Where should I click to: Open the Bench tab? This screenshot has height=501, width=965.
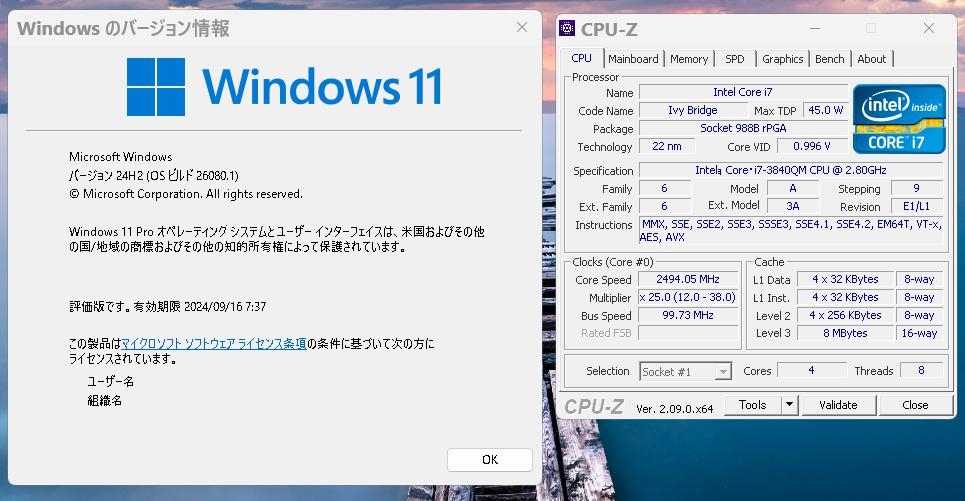[x=830, y=59]
